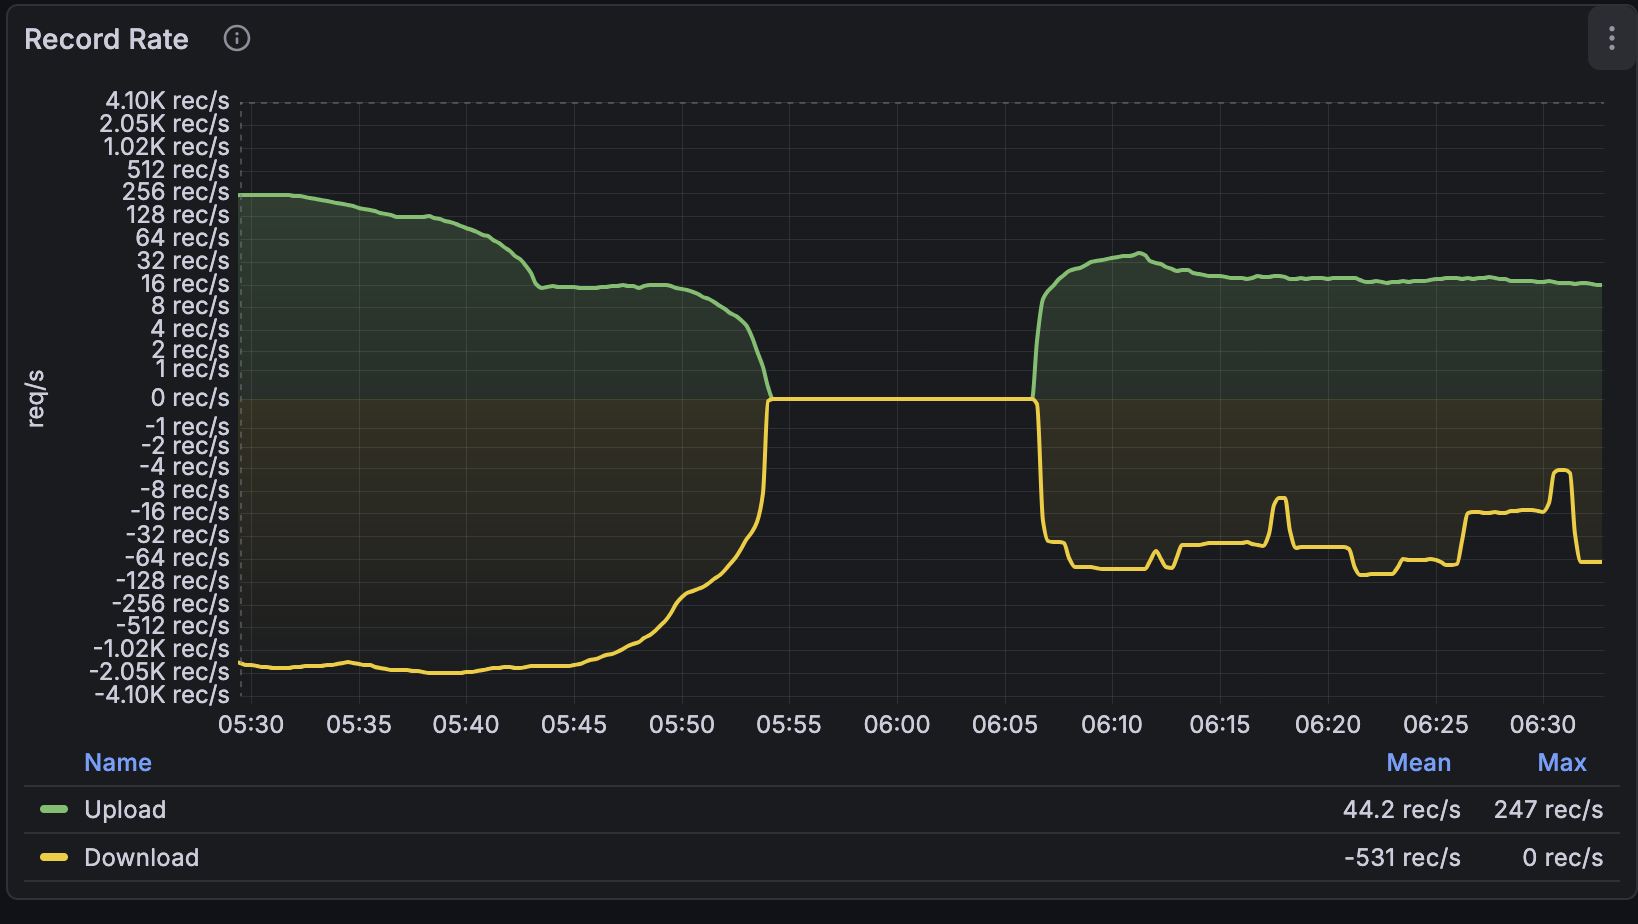
Task: Sort legend by Mean column header
Action: (1418, 763)
